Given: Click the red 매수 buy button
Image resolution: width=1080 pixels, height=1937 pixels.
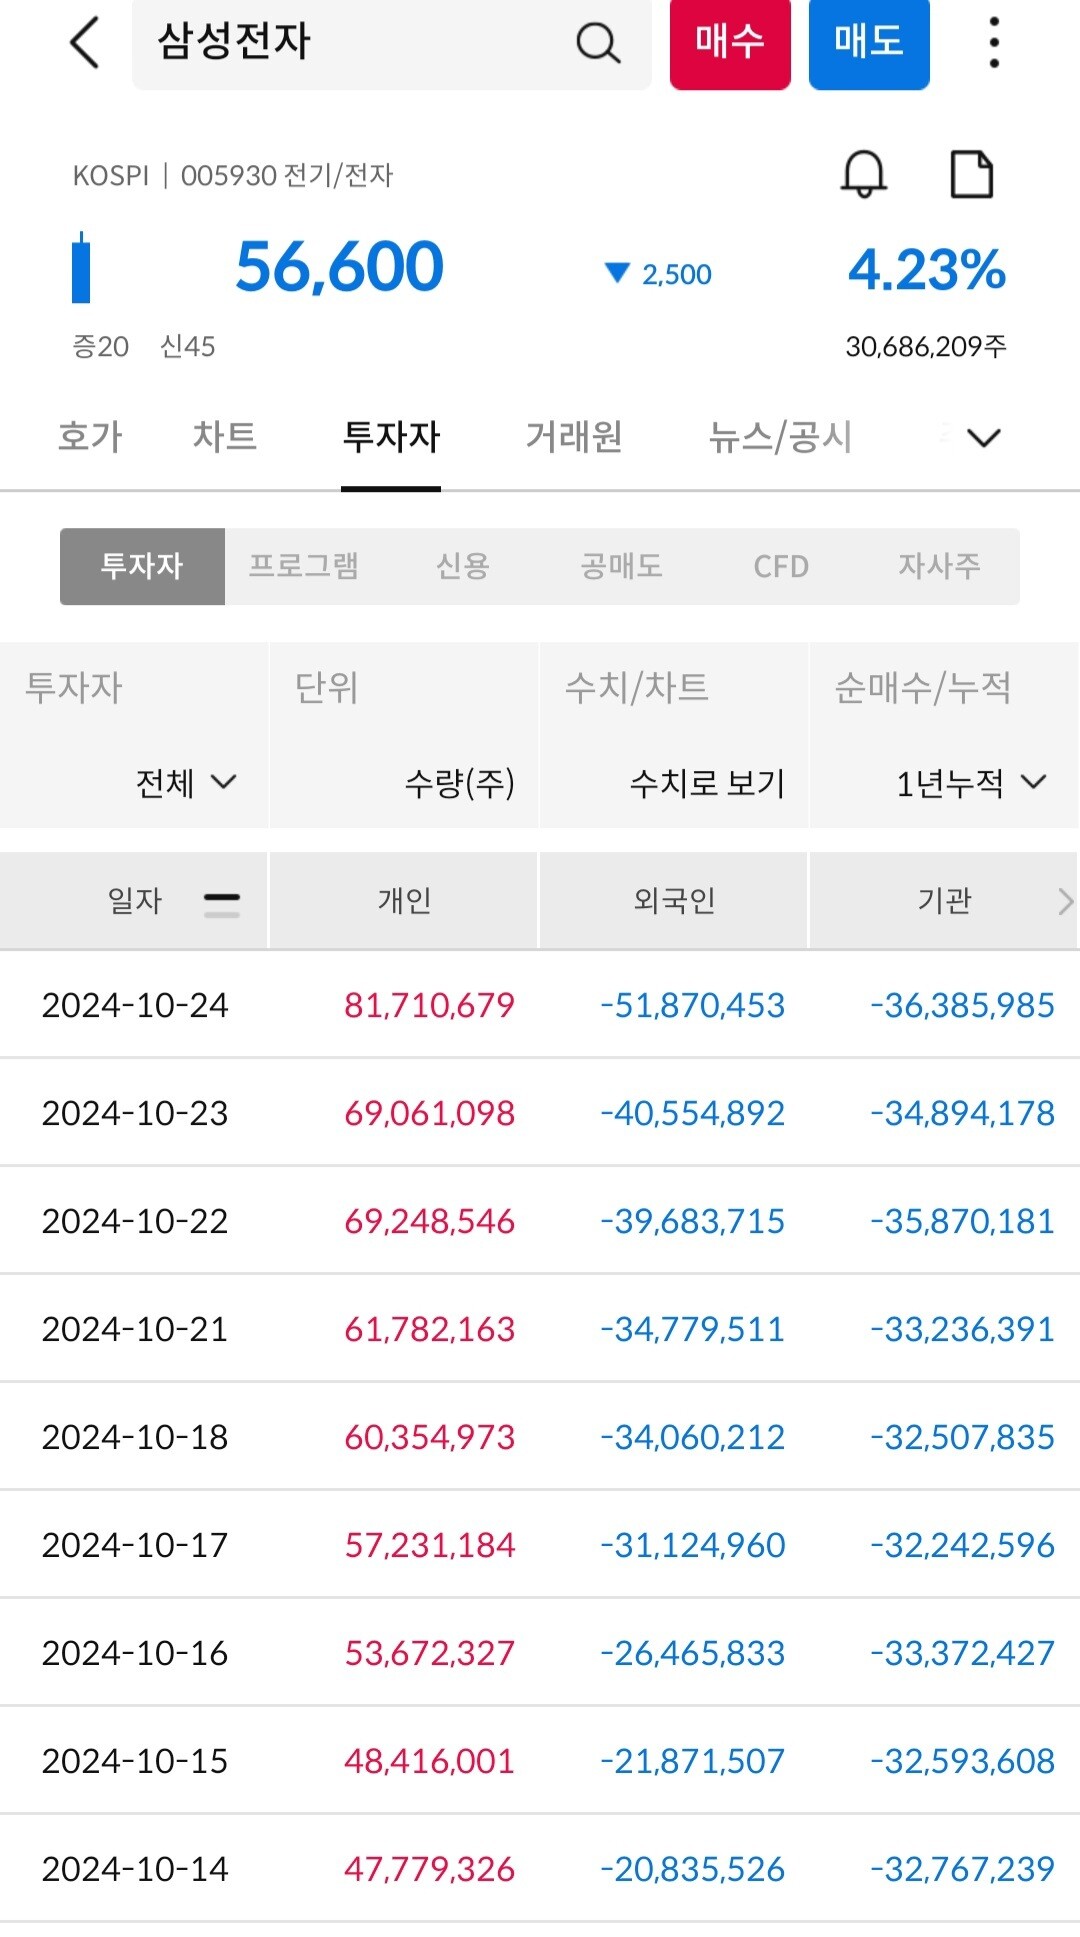Looking at the screenshot, I should [730, 43].
